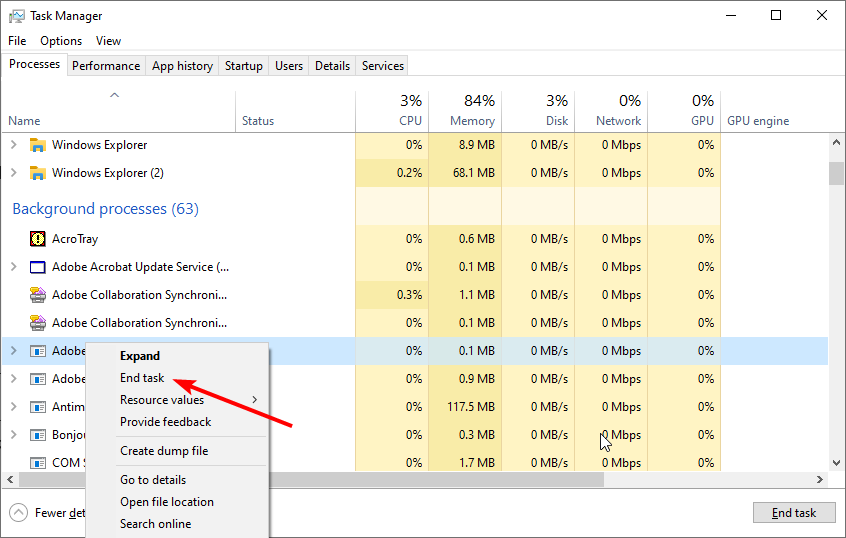The image size is (846, 538).
Task: Click the vertical scrollbar thumb
Action: 836,173
